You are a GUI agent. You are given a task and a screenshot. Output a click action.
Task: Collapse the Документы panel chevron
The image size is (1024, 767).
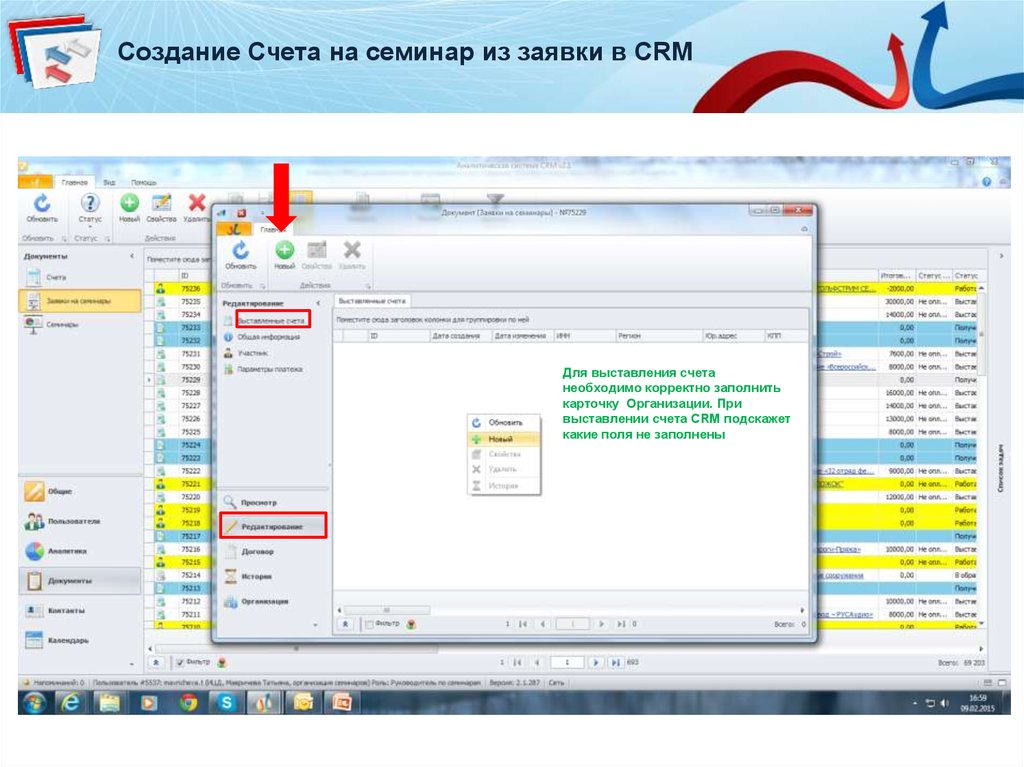coord(132,257)
